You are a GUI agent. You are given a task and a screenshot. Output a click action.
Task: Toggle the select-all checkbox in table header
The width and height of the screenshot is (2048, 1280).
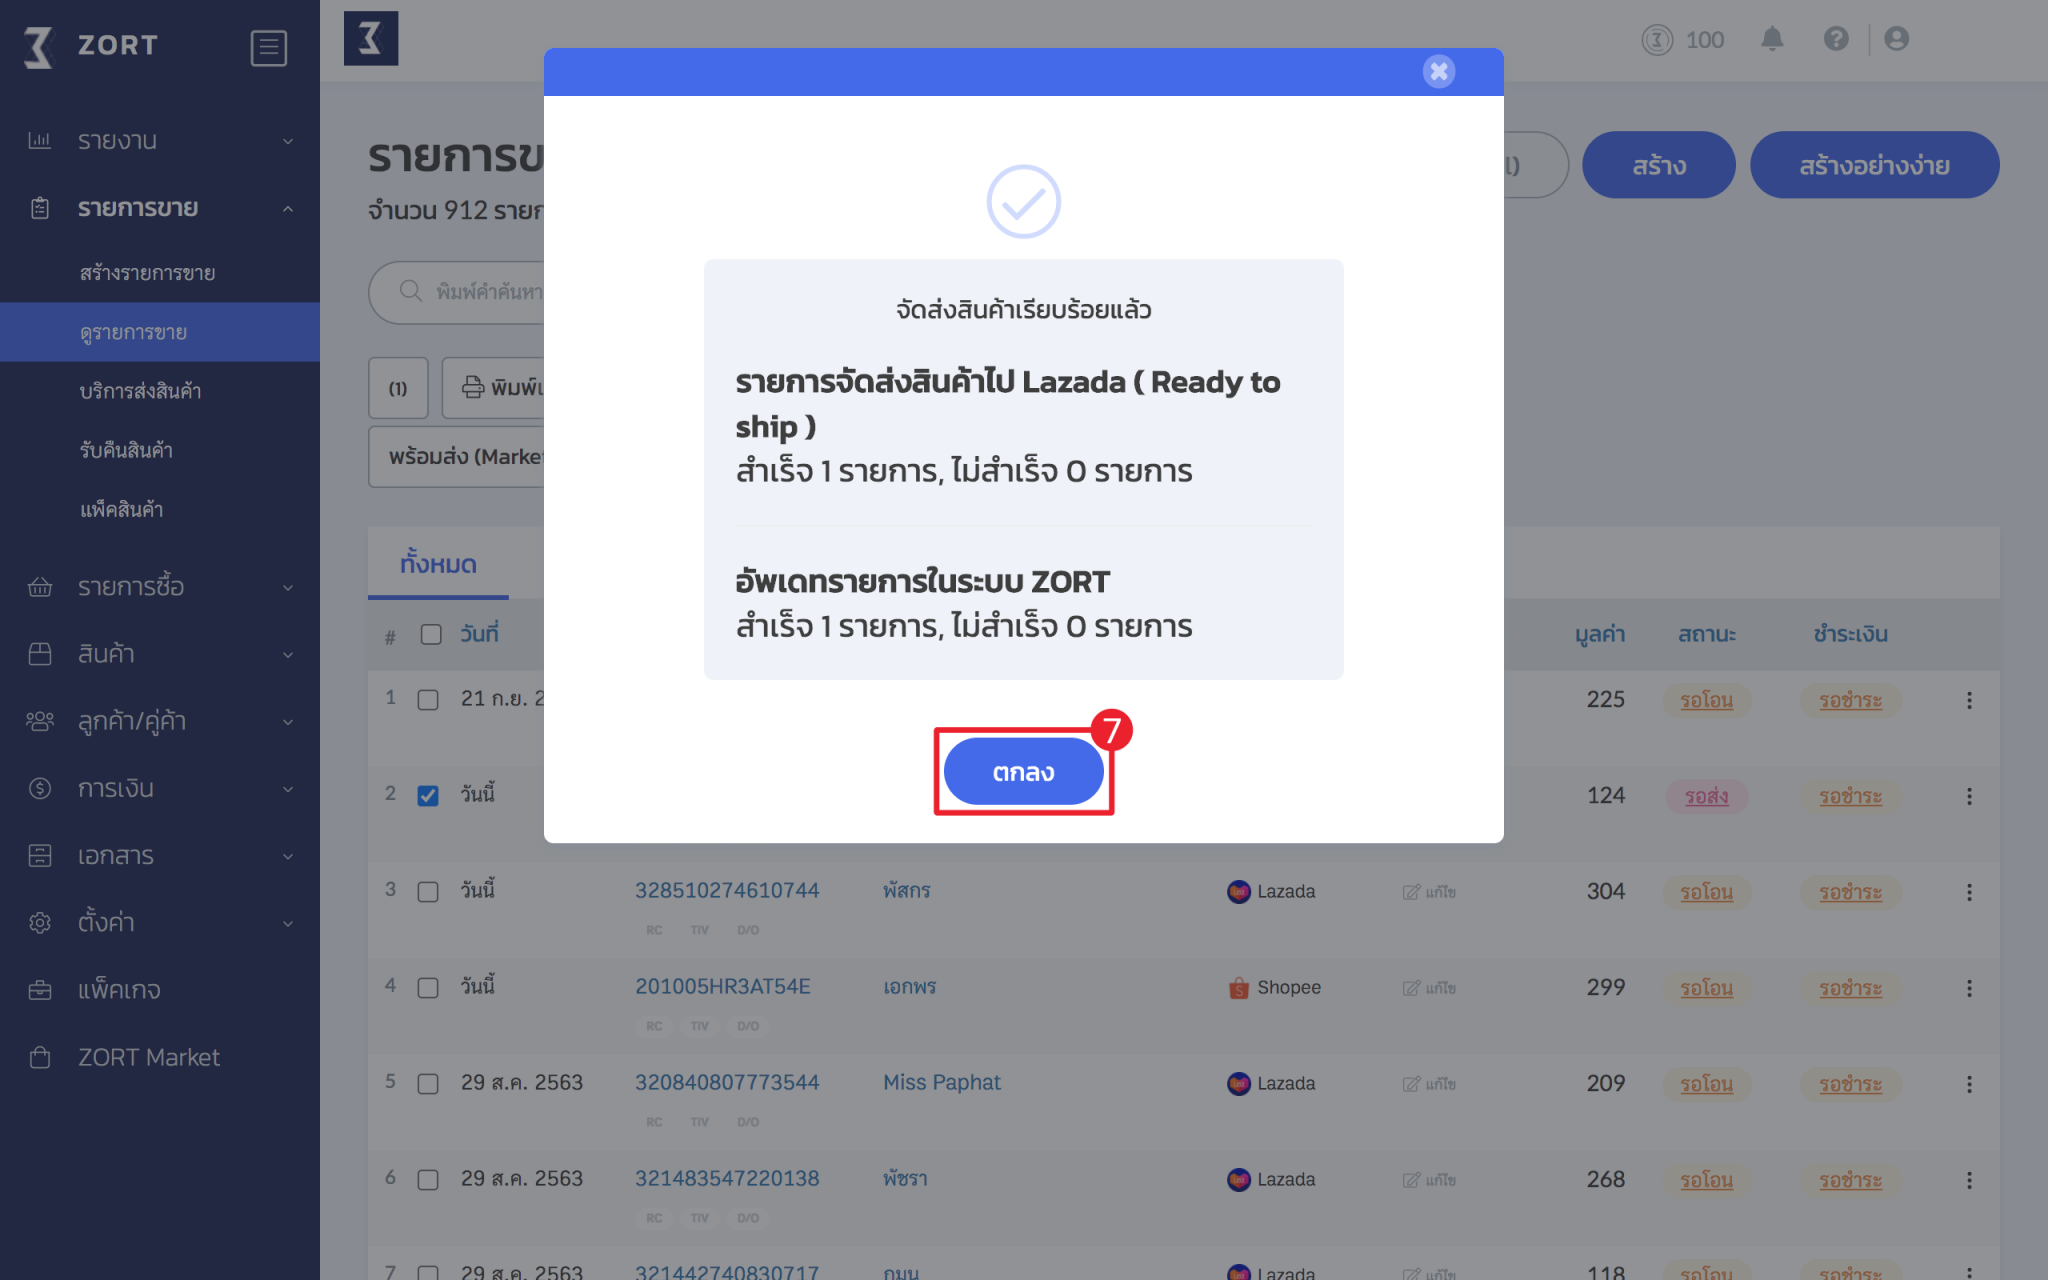click(x=431, y=635)
